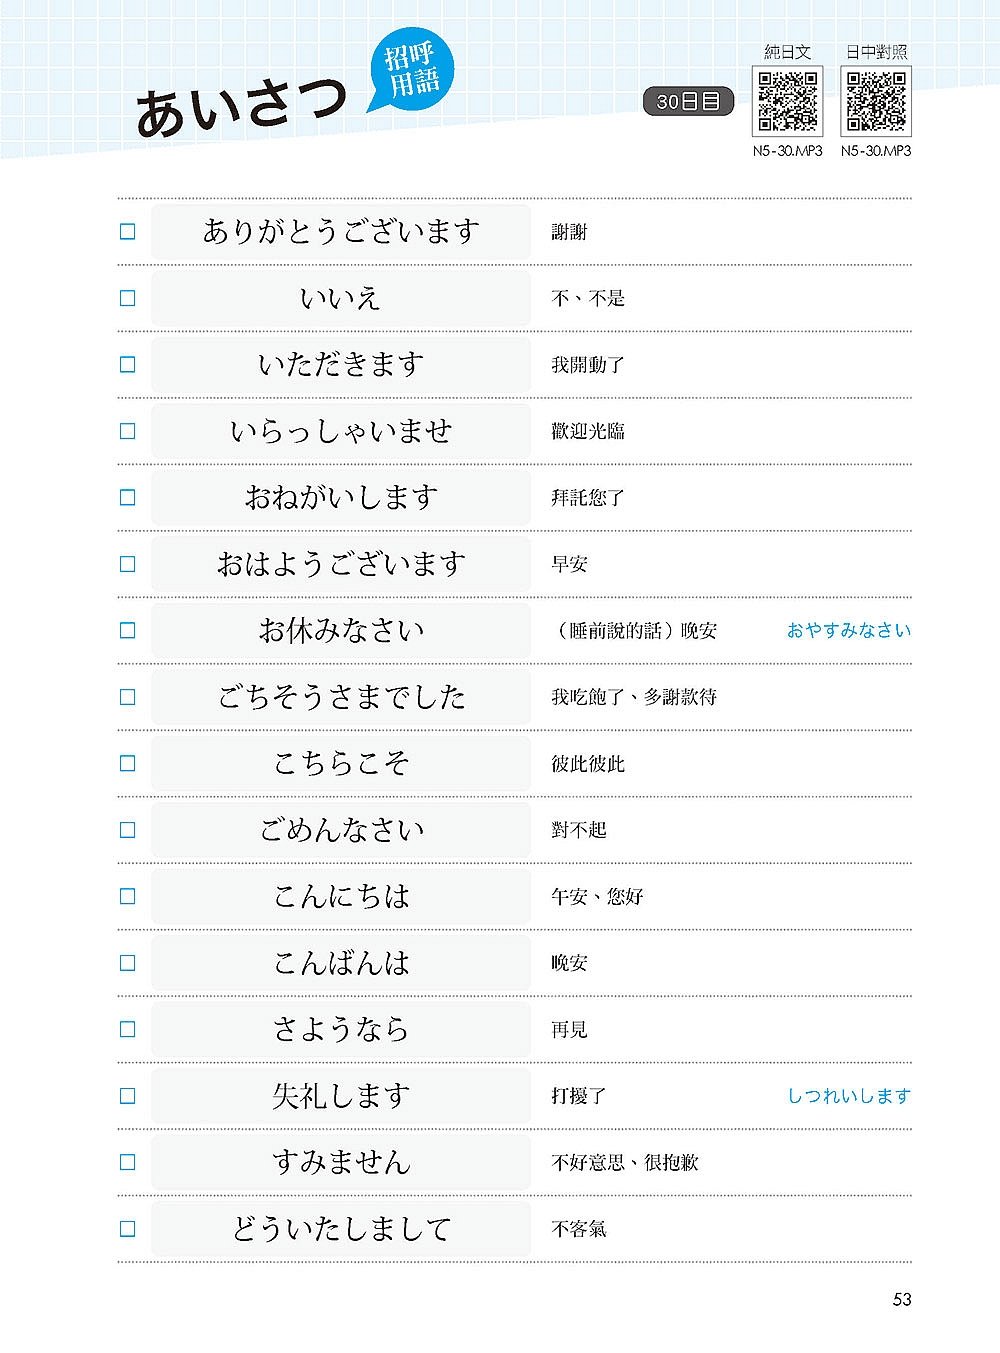Viewport: 1000px width, 1353px height.
Task: Click the N5-30.MP3 label under 純日文
Action: [787, 151]
